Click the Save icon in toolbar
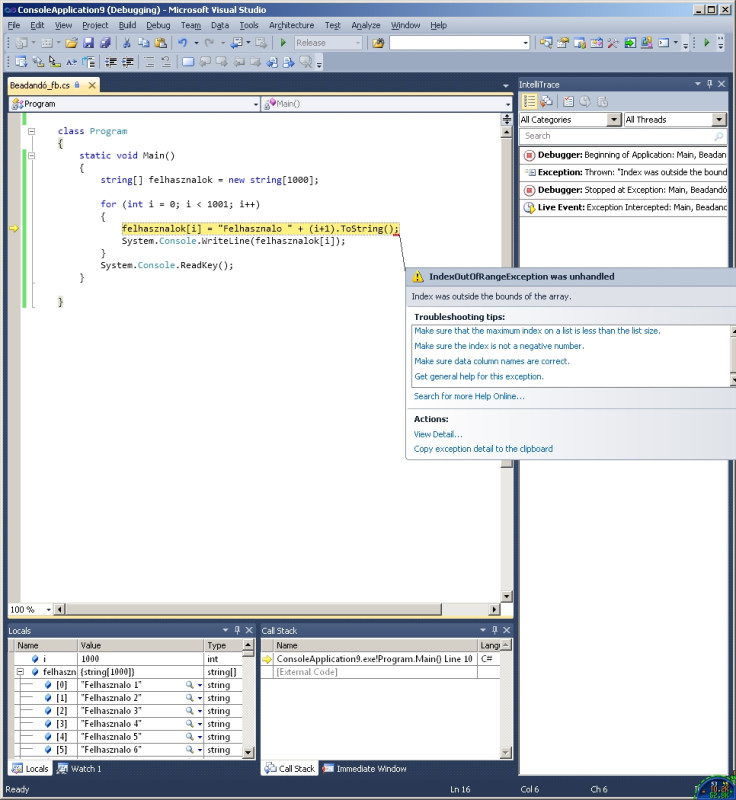Viewport: 736px width, 800px height. tap(88, 43)
